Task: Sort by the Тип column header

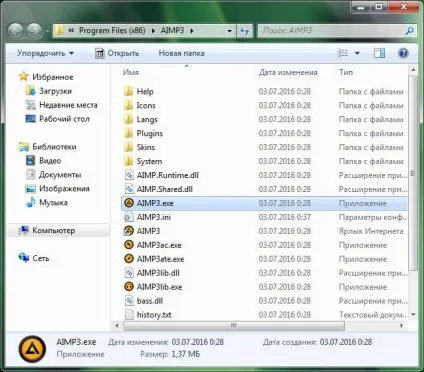Action: tap(346, 72)
